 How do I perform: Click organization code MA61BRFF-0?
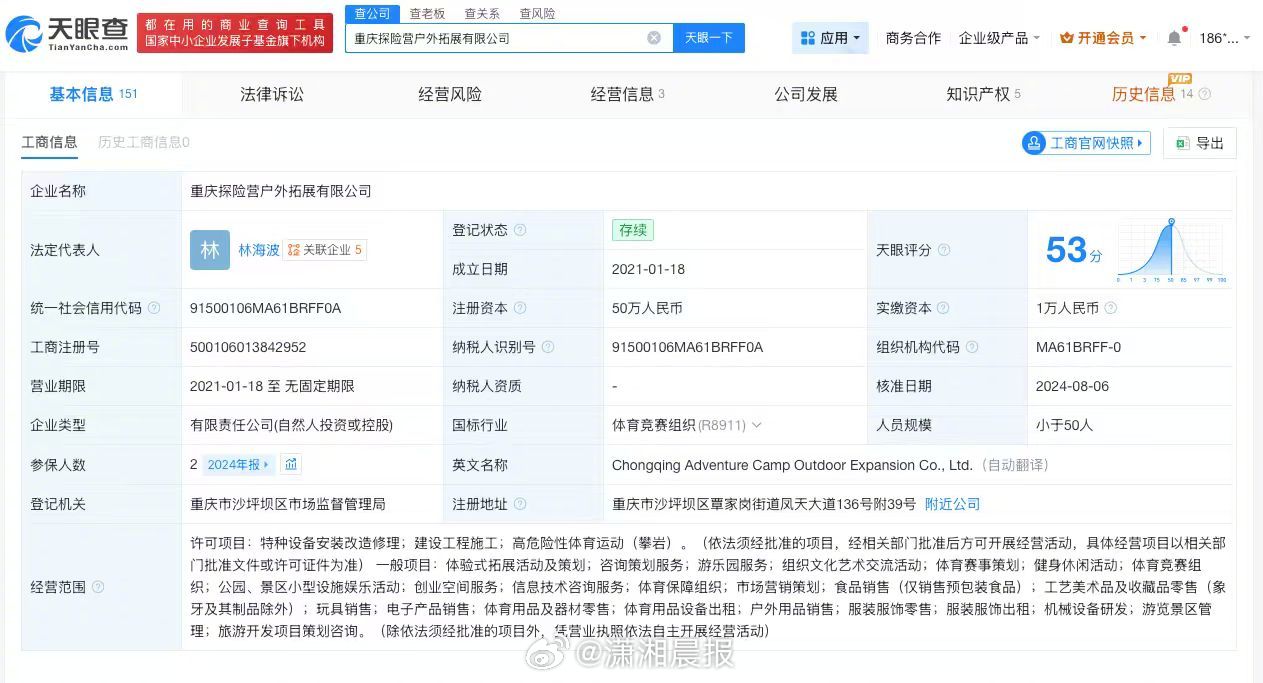click(x=1078, y=347)
